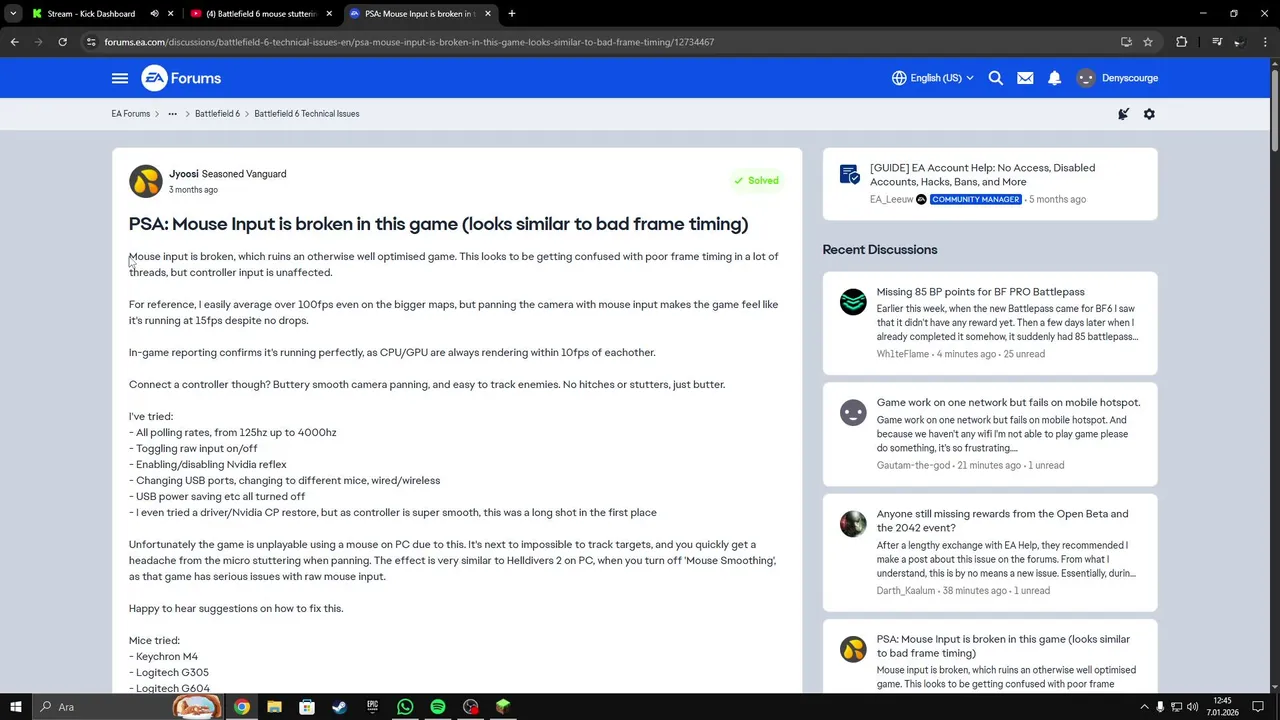Expand the breadcrumb ellipsis menu
The height and width of the screenshot is (720, 1280).
click(x=172, y=114)
